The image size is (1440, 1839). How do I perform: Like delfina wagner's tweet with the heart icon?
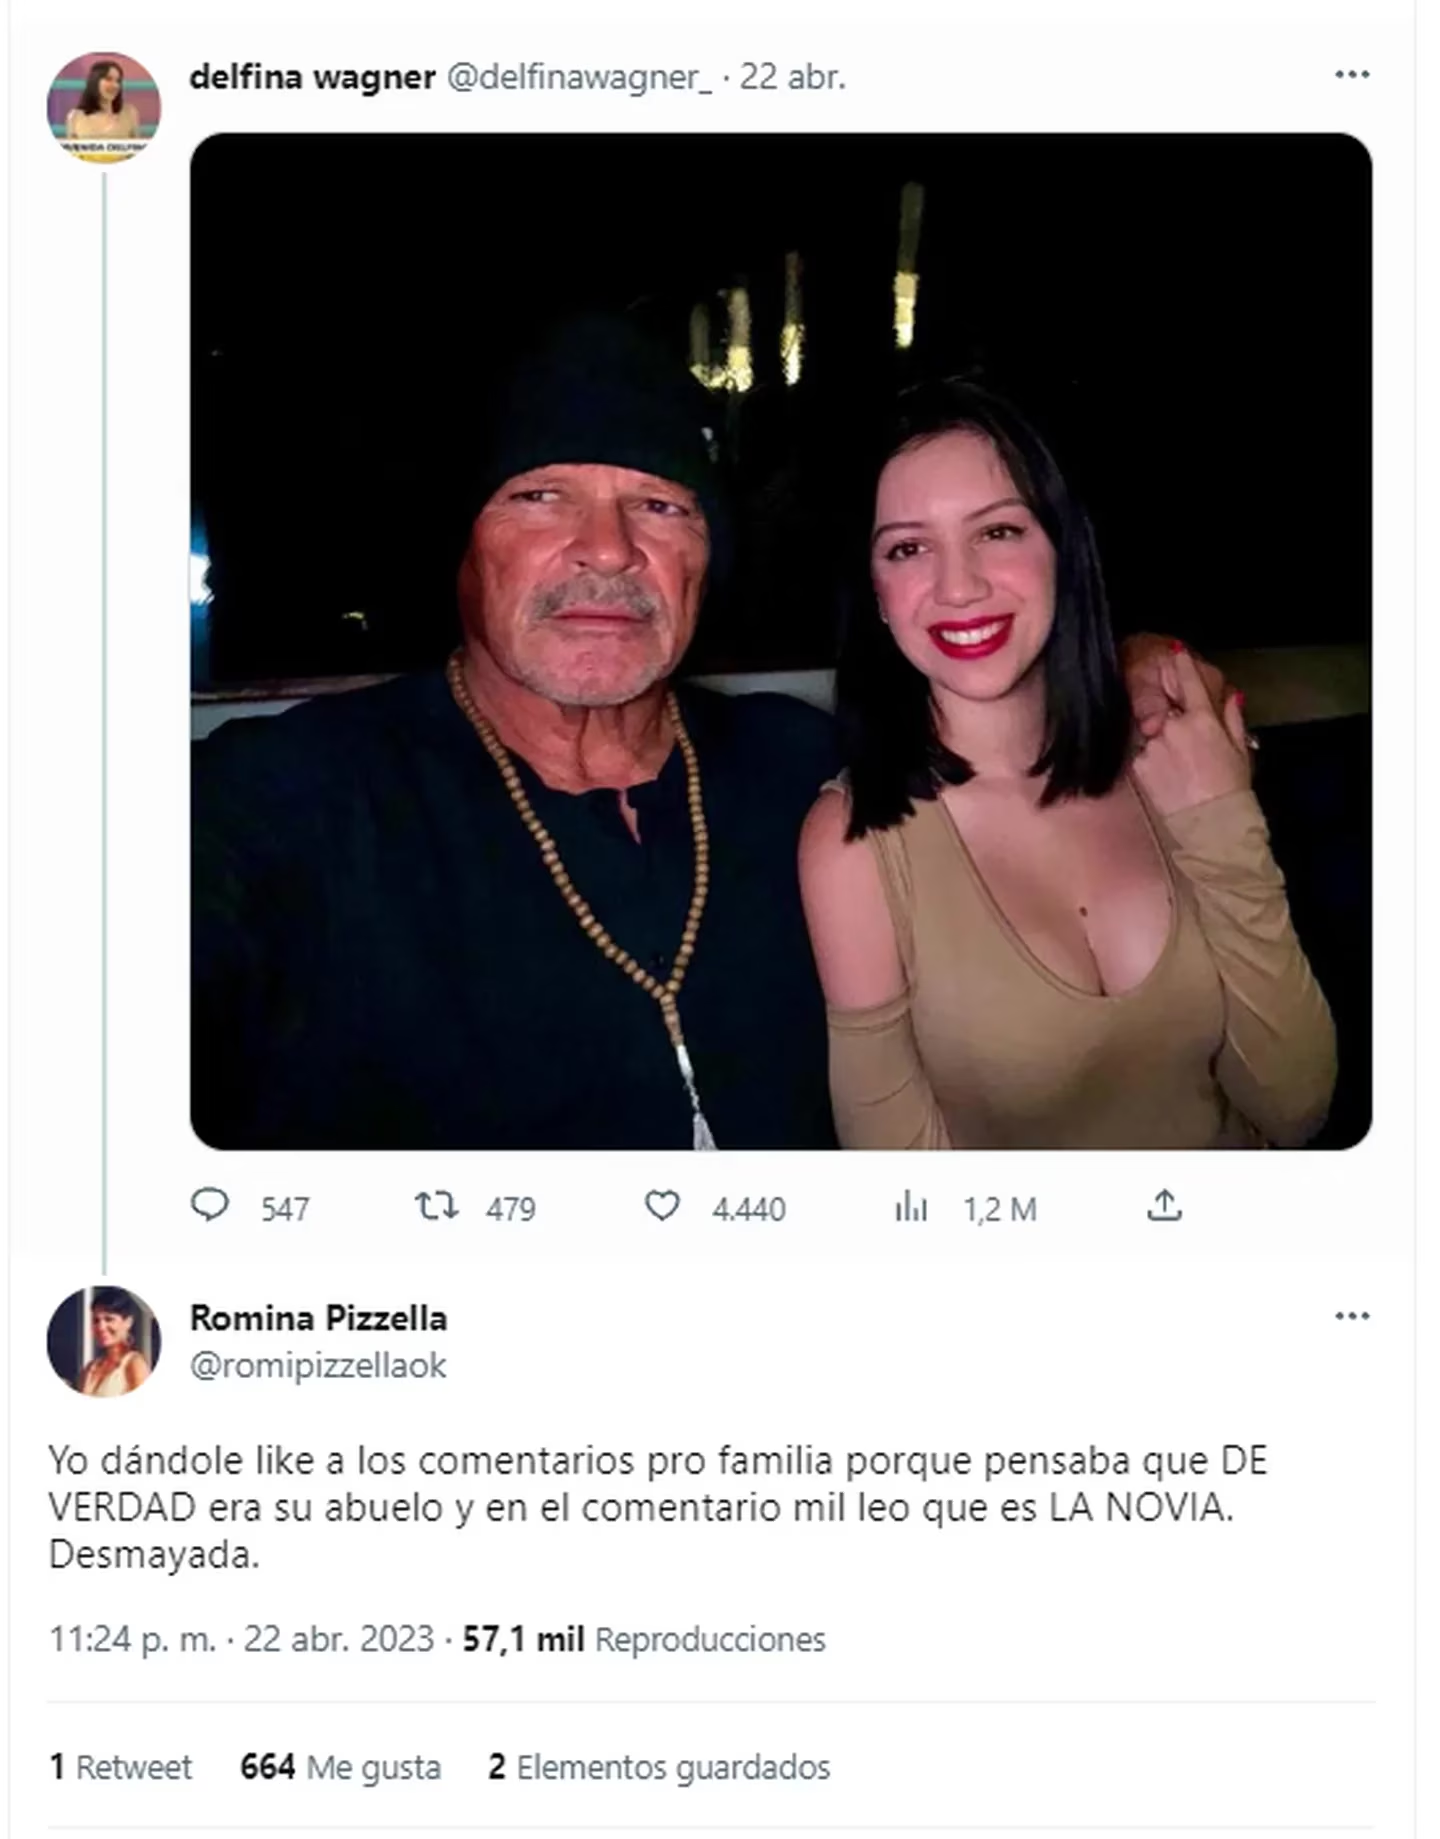pyautogui.click(x=662, y=1206)
